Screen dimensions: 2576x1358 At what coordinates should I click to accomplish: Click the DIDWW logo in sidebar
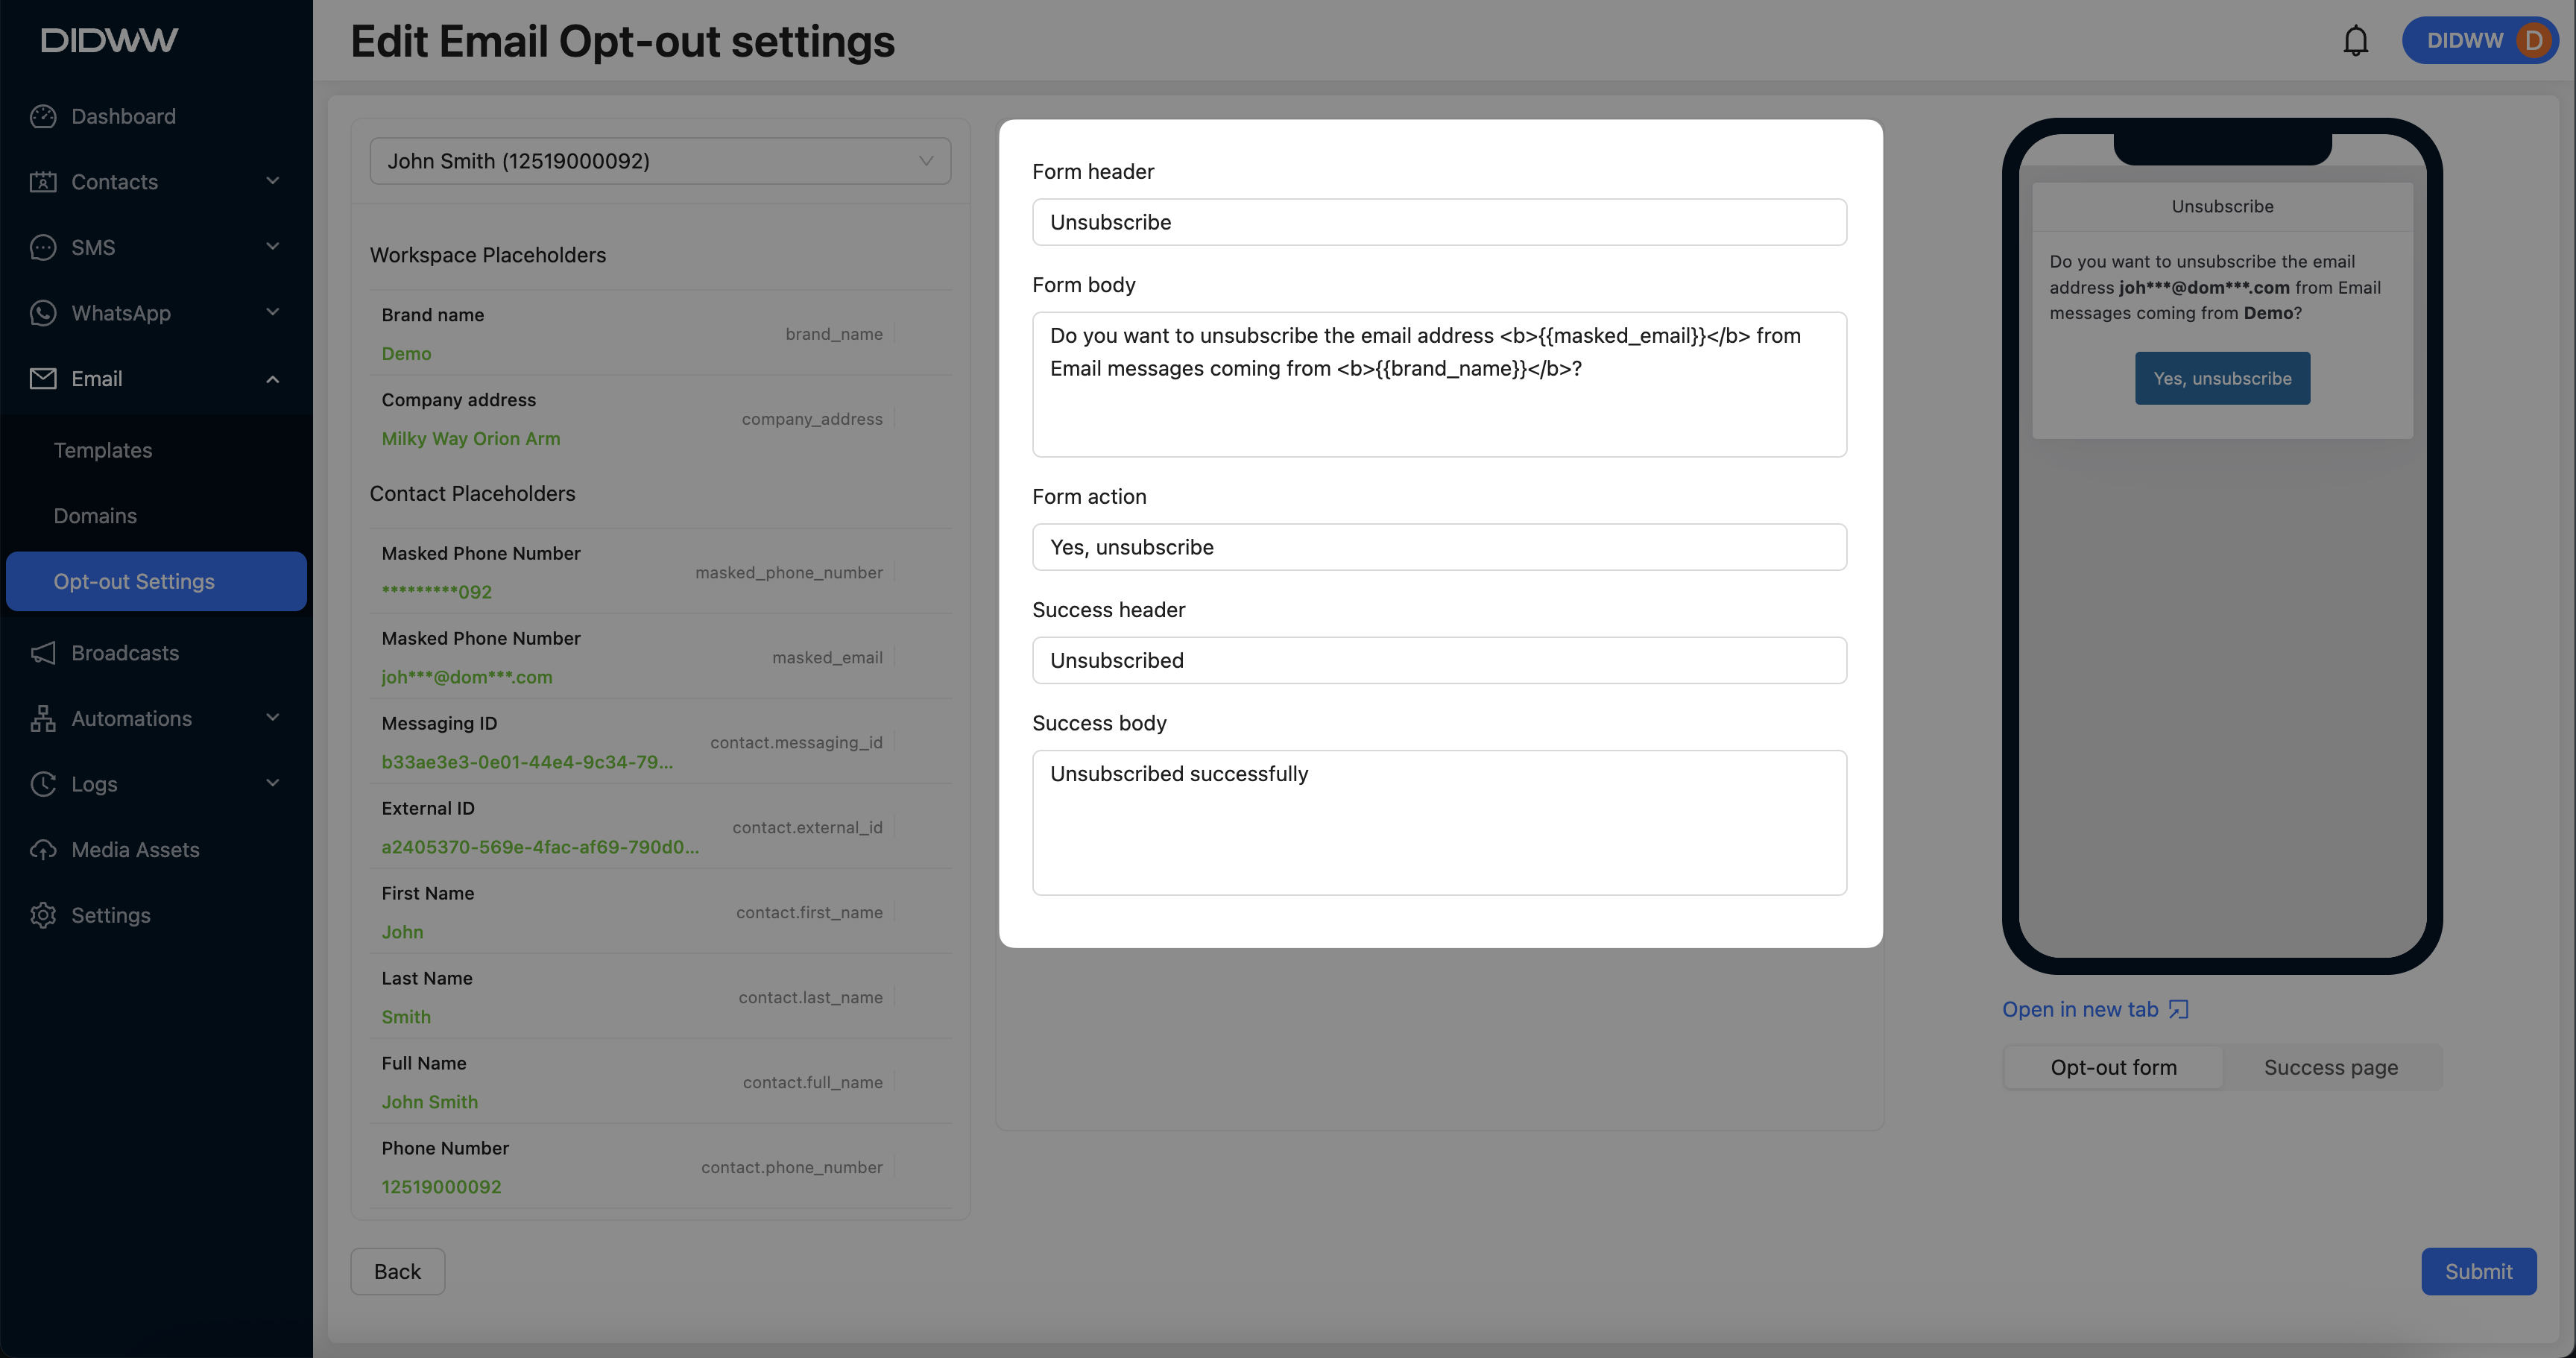(109, 40)
